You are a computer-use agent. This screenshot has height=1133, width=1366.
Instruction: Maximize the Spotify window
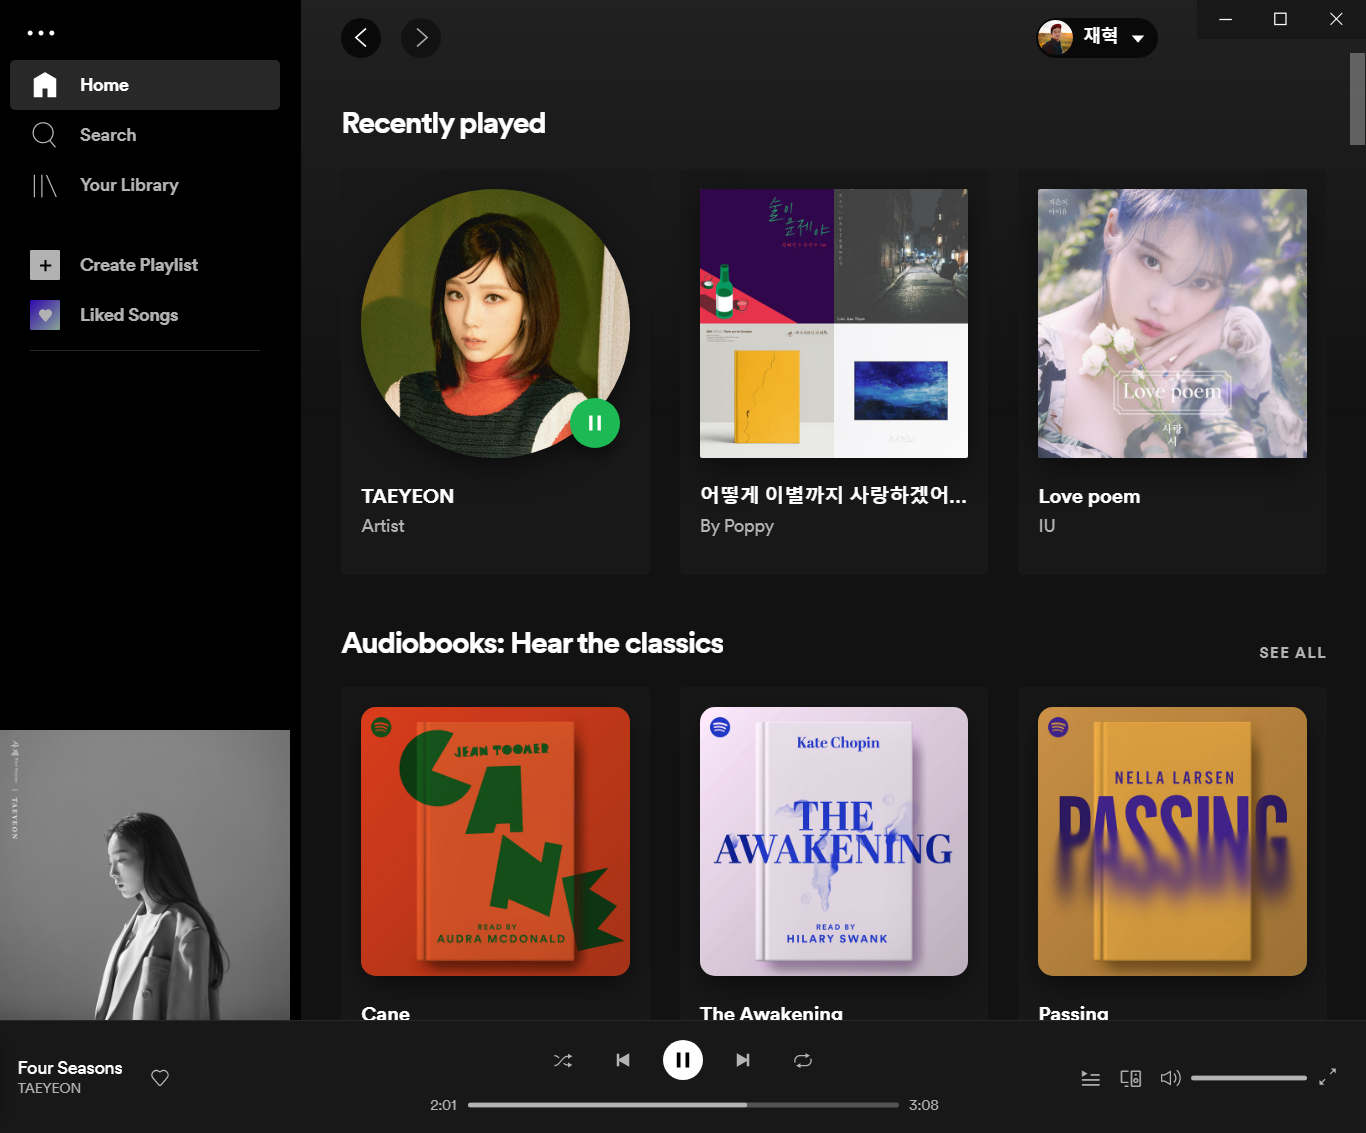pyautogui.click(x=1280, y=19)
